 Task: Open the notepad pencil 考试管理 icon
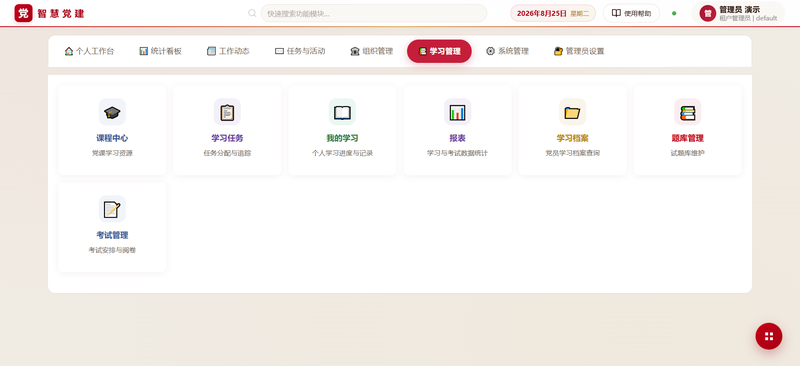[x=112, y=209]
